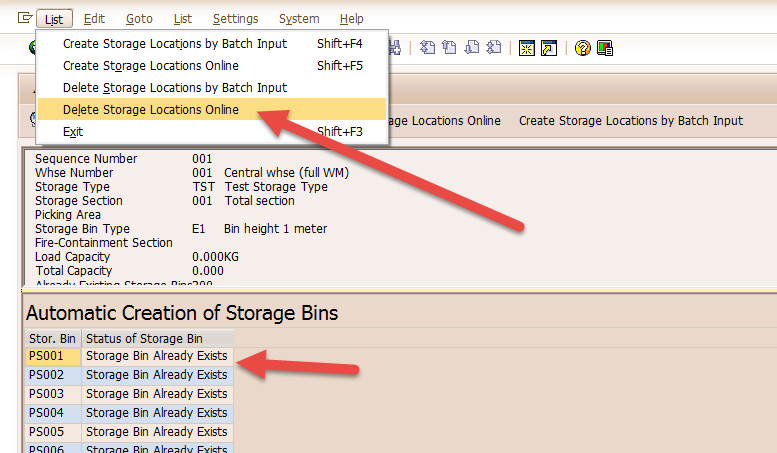Click the first page navigation icon
The height and width of the screenshot is (453, 777).
tap(428, 48)
